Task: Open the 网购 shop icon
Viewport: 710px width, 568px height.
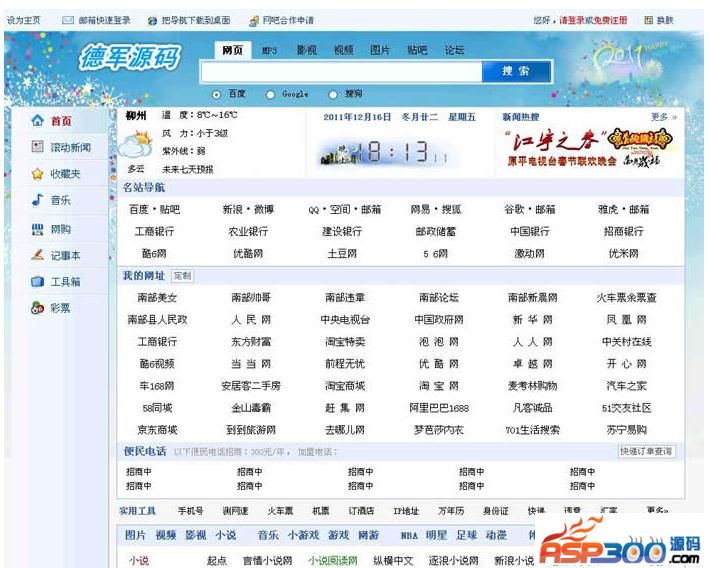Action: tap(38, 229)
